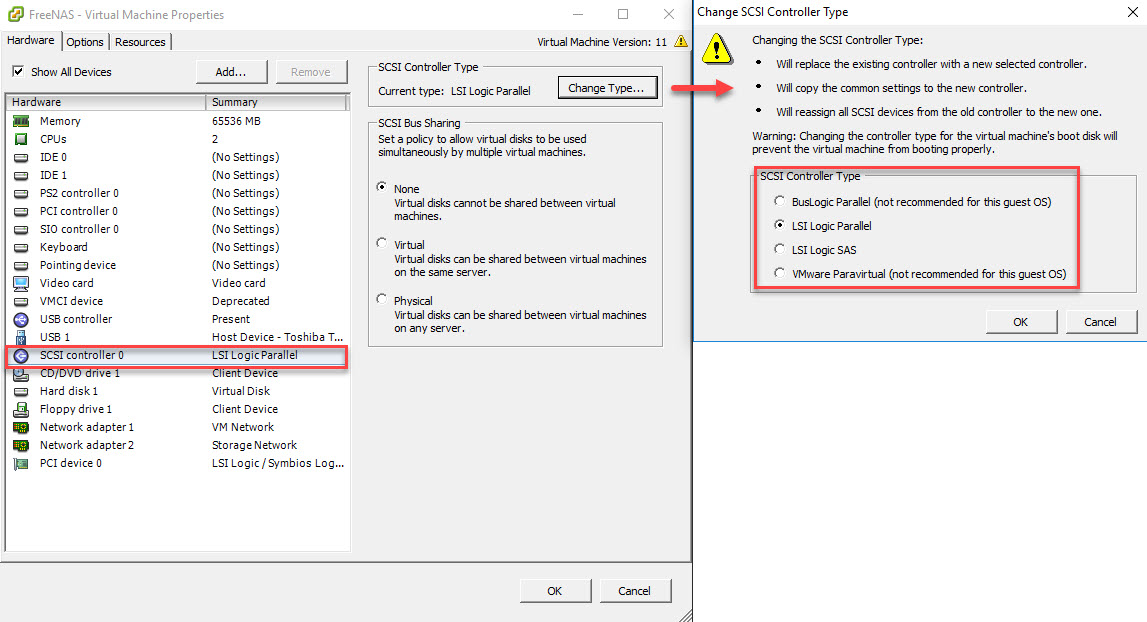This screenshot has height=622, width=1147.
Task: Select None bus sharing option
Action: (x=382, y=187)
